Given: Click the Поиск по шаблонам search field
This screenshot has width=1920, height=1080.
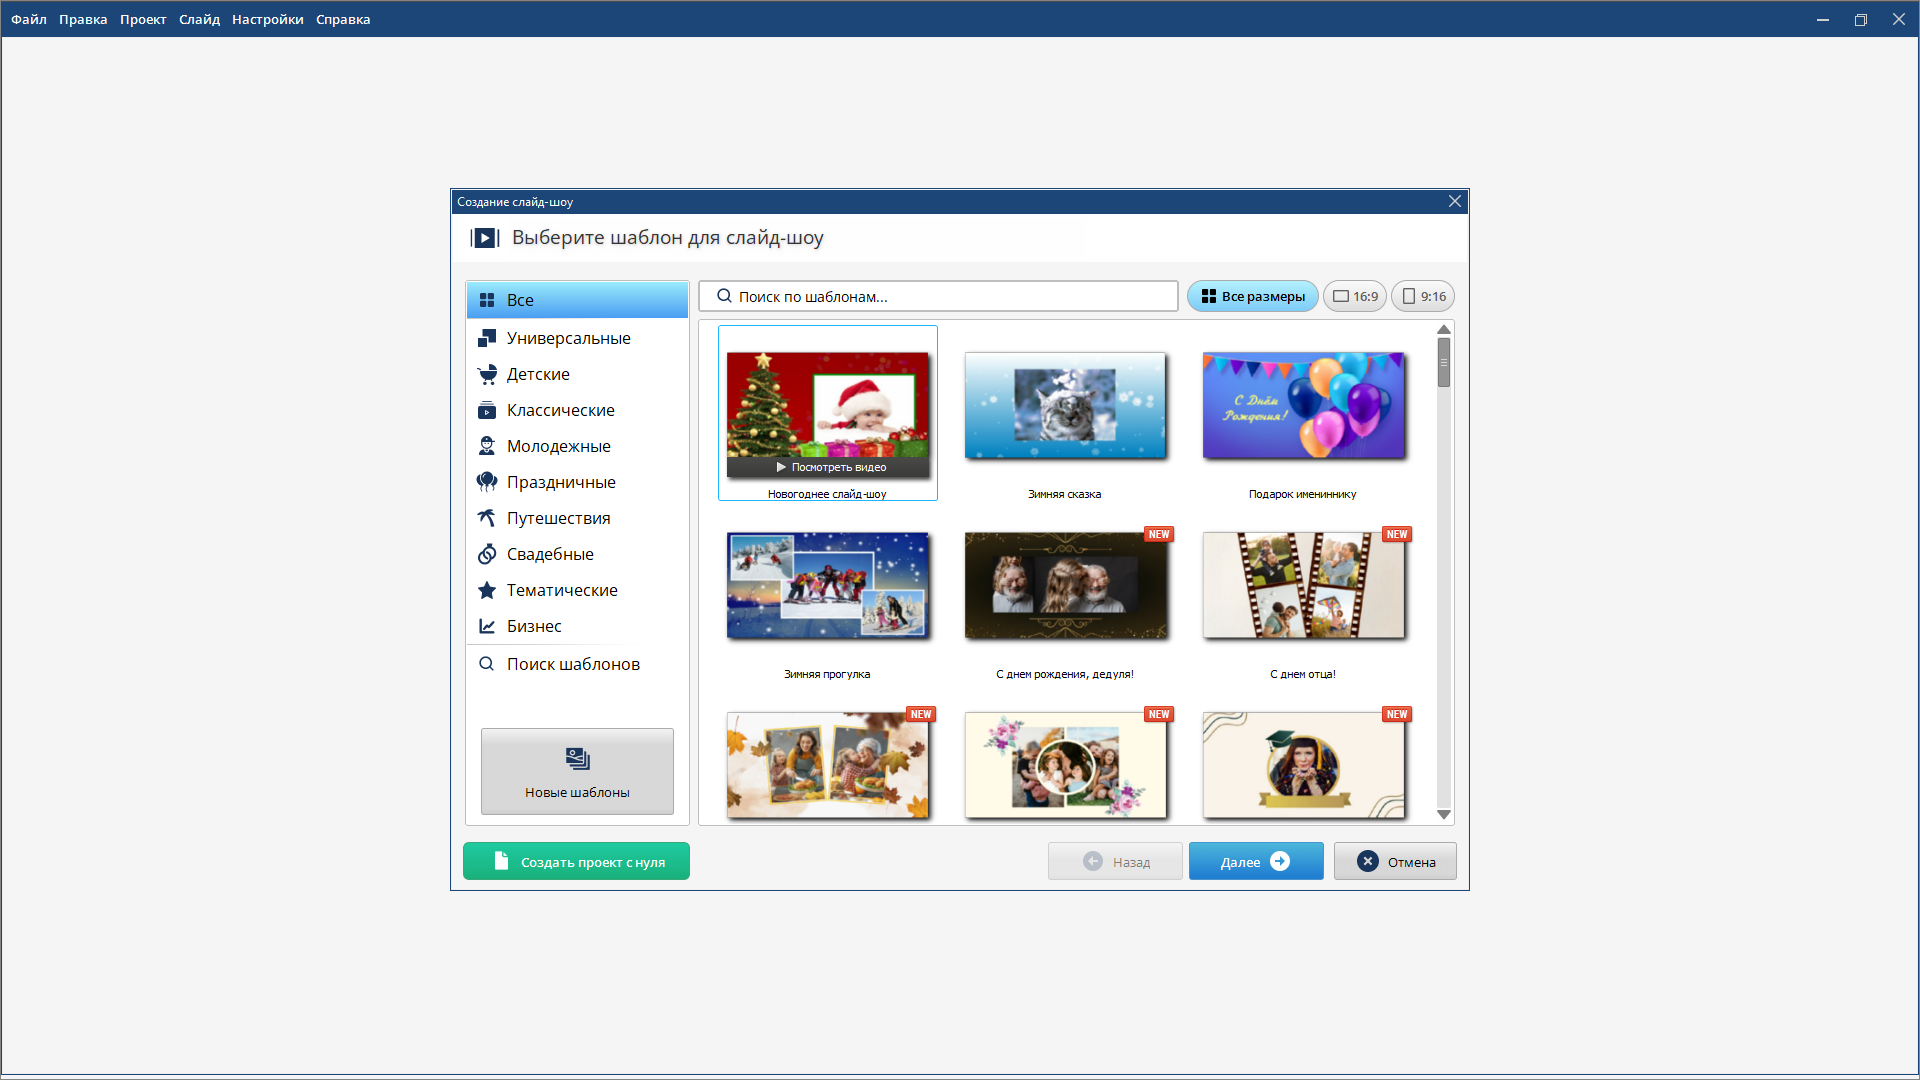Looking at the screenshot, I should (940, 296).
